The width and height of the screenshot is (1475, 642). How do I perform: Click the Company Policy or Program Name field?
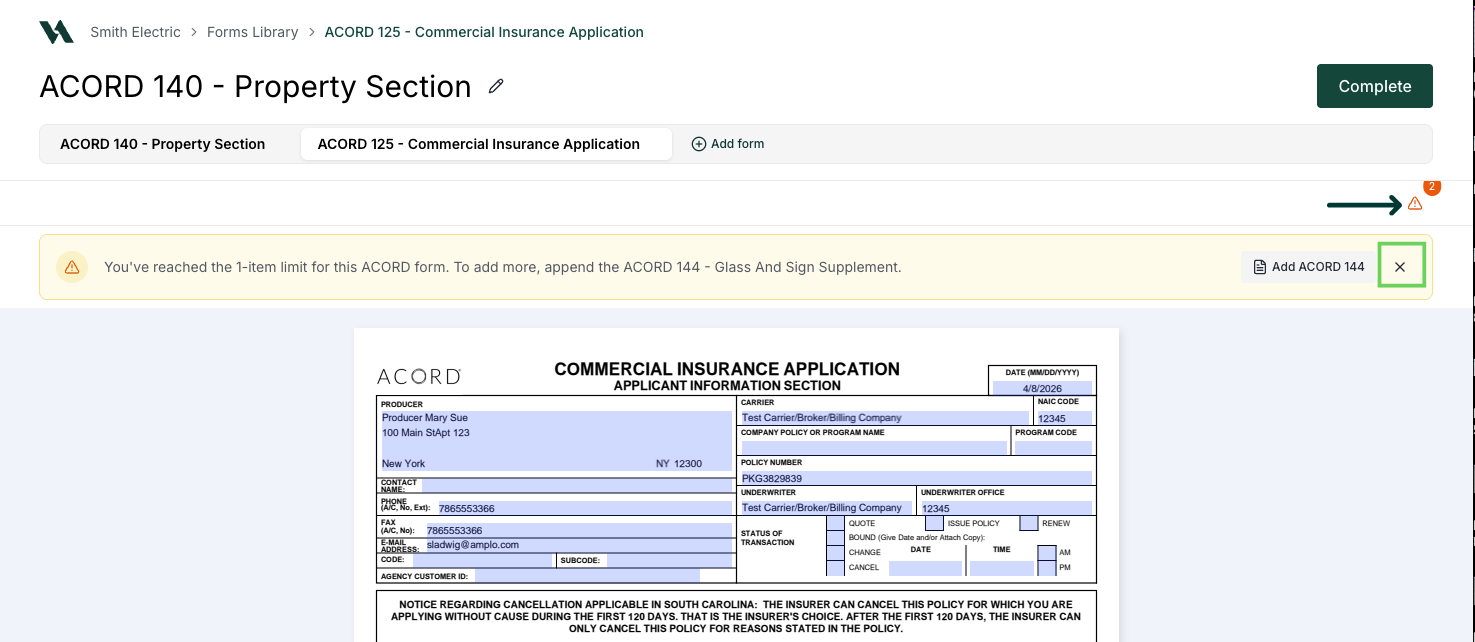[873, 448]
